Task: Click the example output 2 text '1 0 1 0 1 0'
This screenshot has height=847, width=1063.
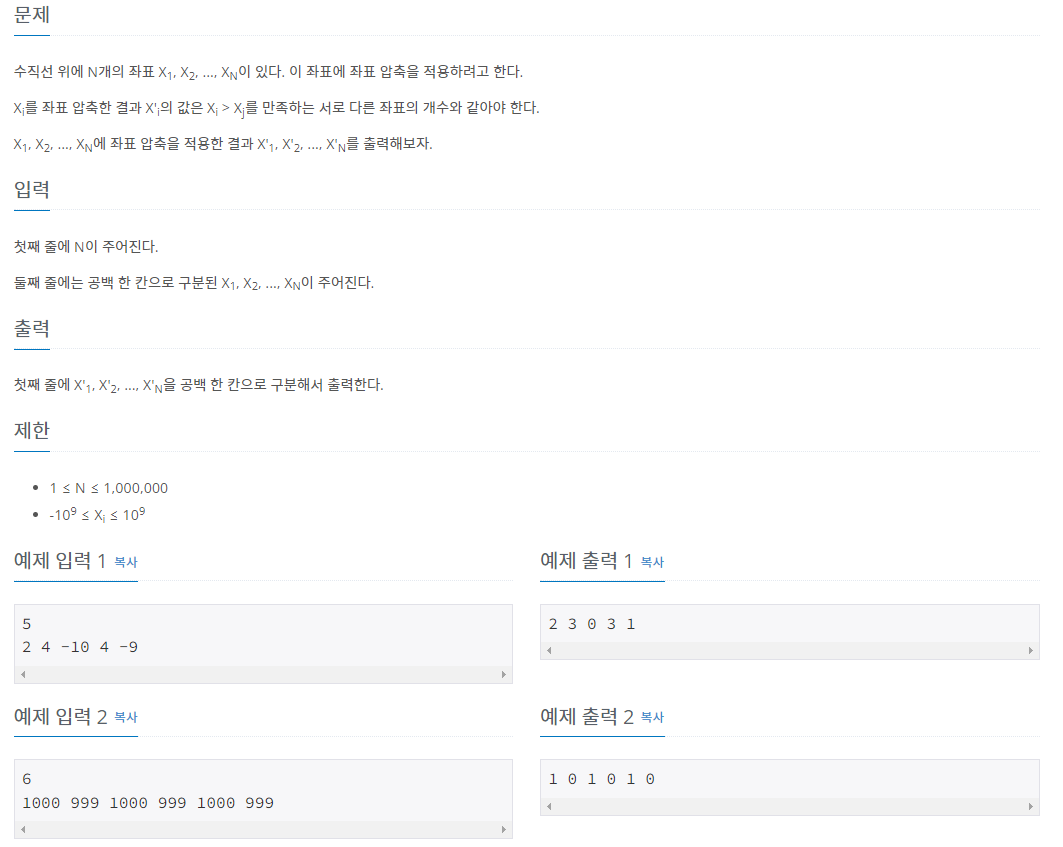Action: point(601,780)
